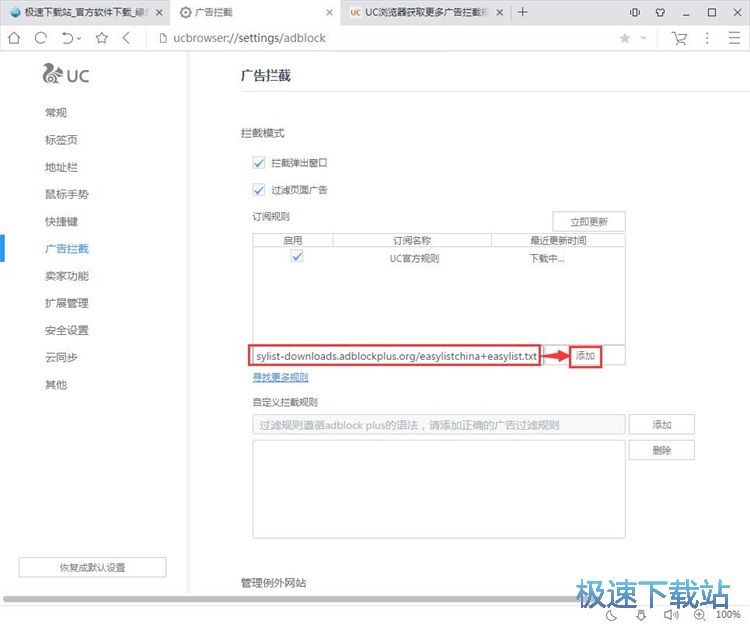Reload the current page

click(41, 38)
